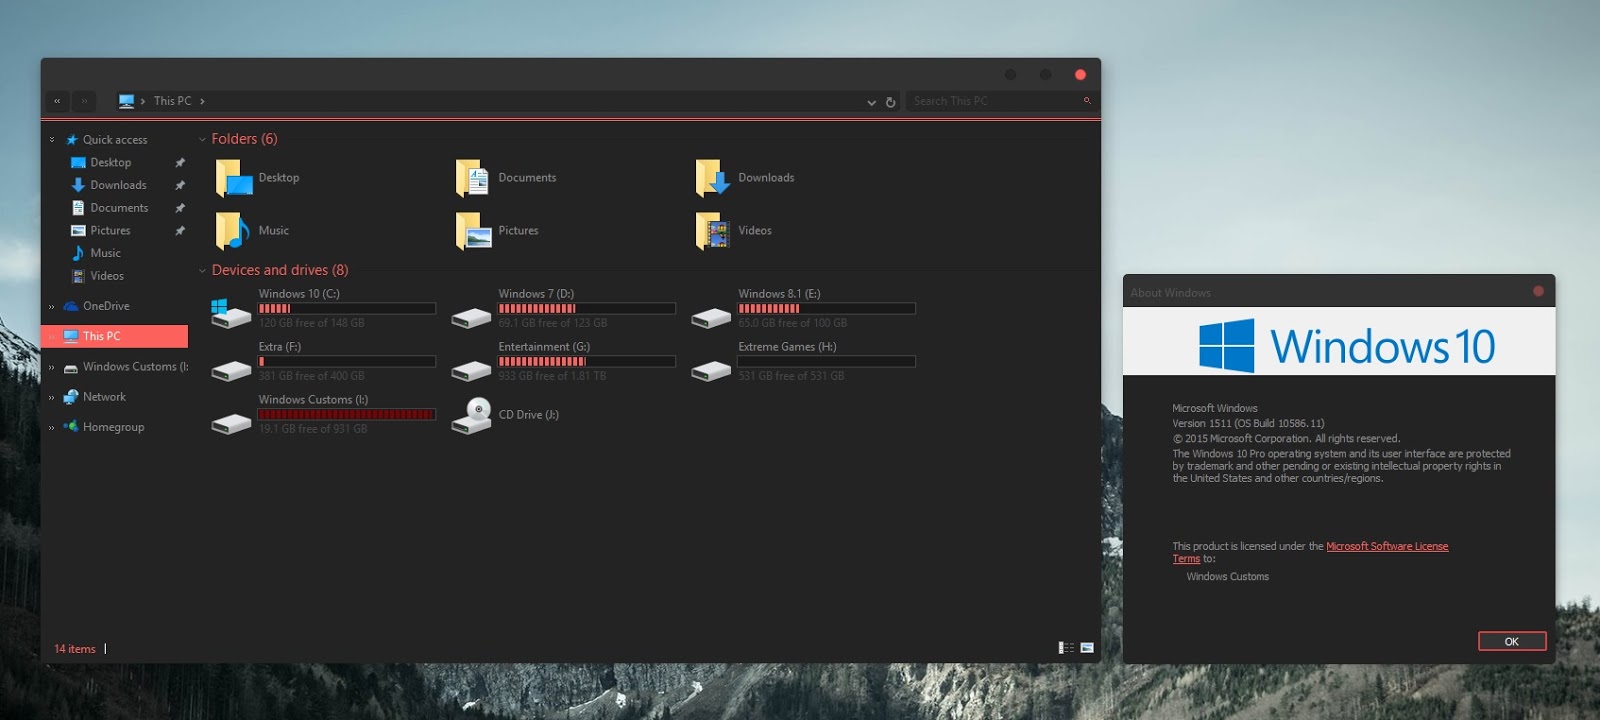Image resolution: width=1600 pixels, height=720 pixels.
Task: Expand the Windows Customs (I:) sidebar node
Action: pos(52,367)
